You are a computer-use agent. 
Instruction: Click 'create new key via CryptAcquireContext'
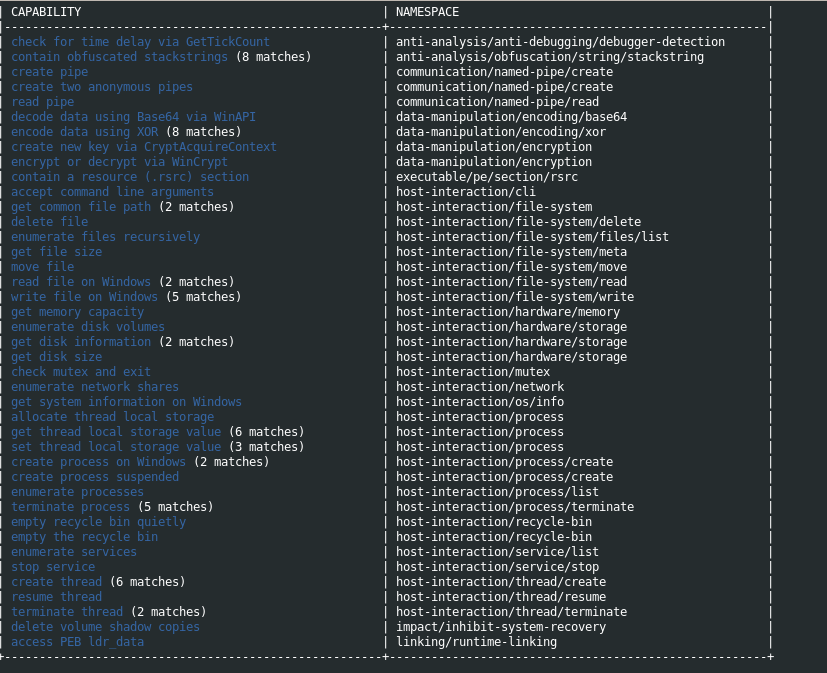[144, 147]
